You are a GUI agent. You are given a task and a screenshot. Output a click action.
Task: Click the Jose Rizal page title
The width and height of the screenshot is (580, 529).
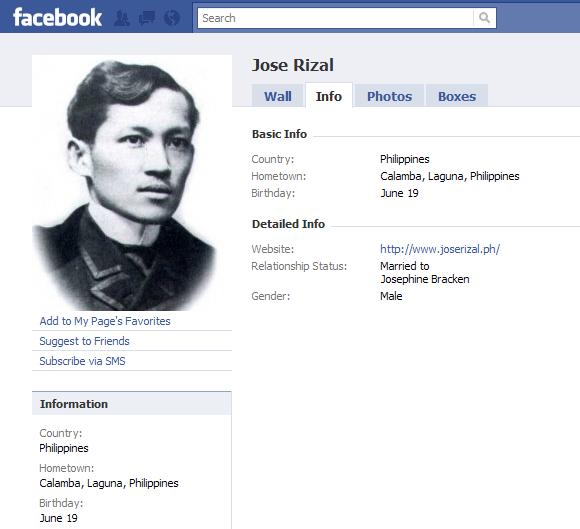coord(293,65)
